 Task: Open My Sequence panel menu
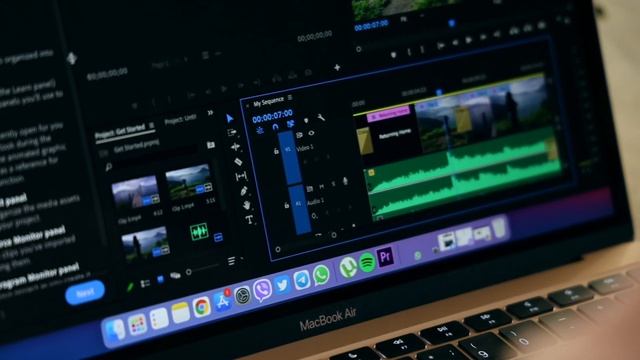(290, 97)
